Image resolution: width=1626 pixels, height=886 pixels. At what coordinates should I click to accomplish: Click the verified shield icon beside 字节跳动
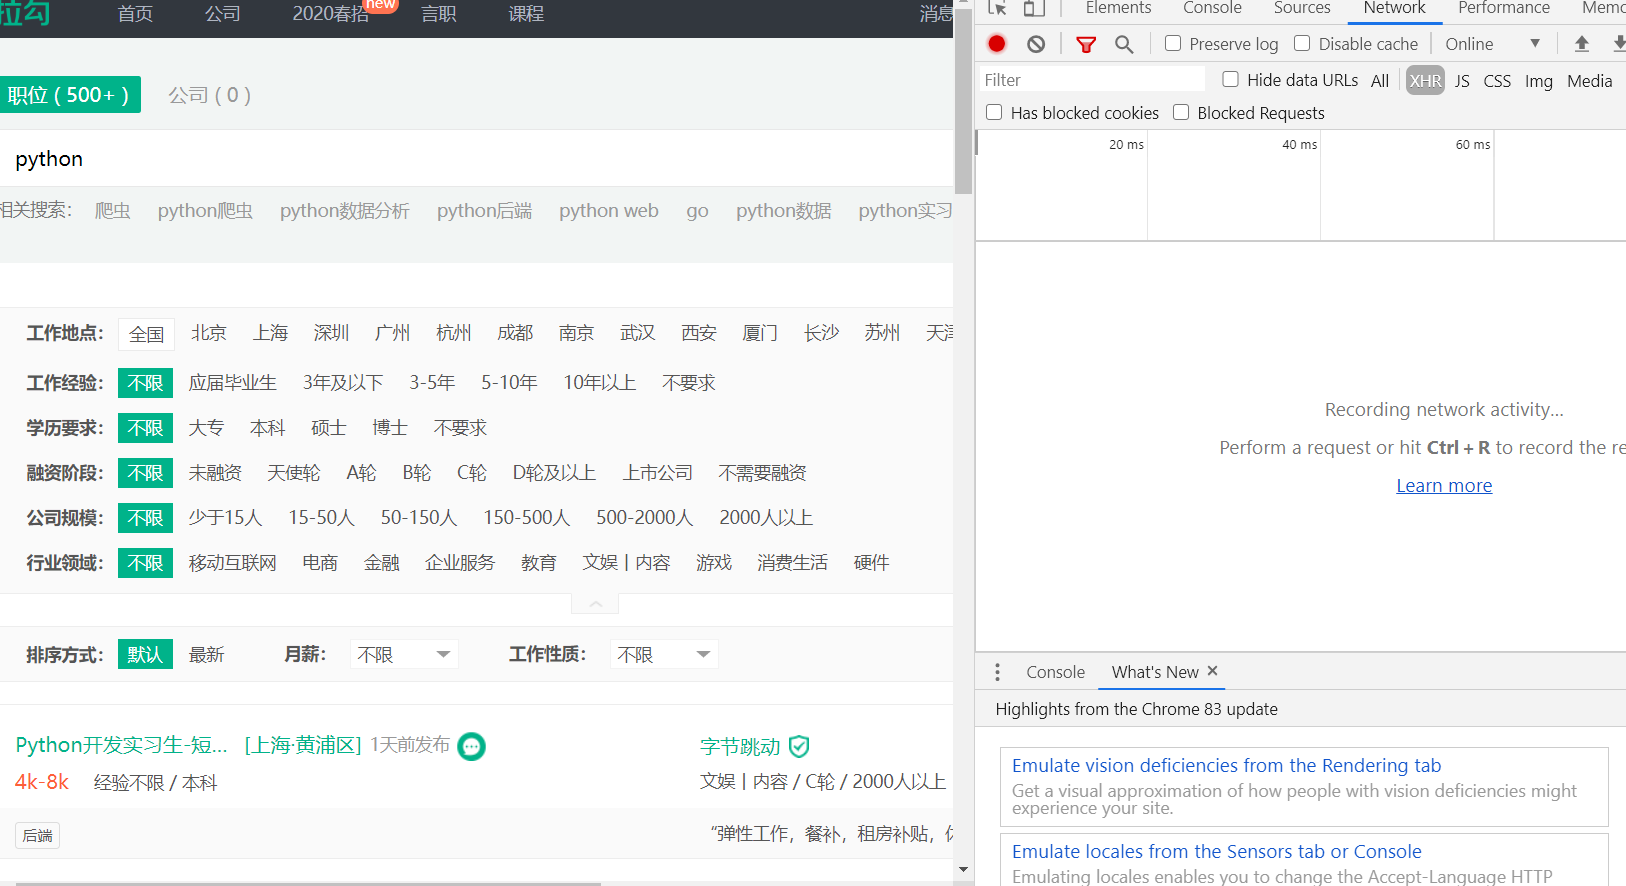click(799, 746)
